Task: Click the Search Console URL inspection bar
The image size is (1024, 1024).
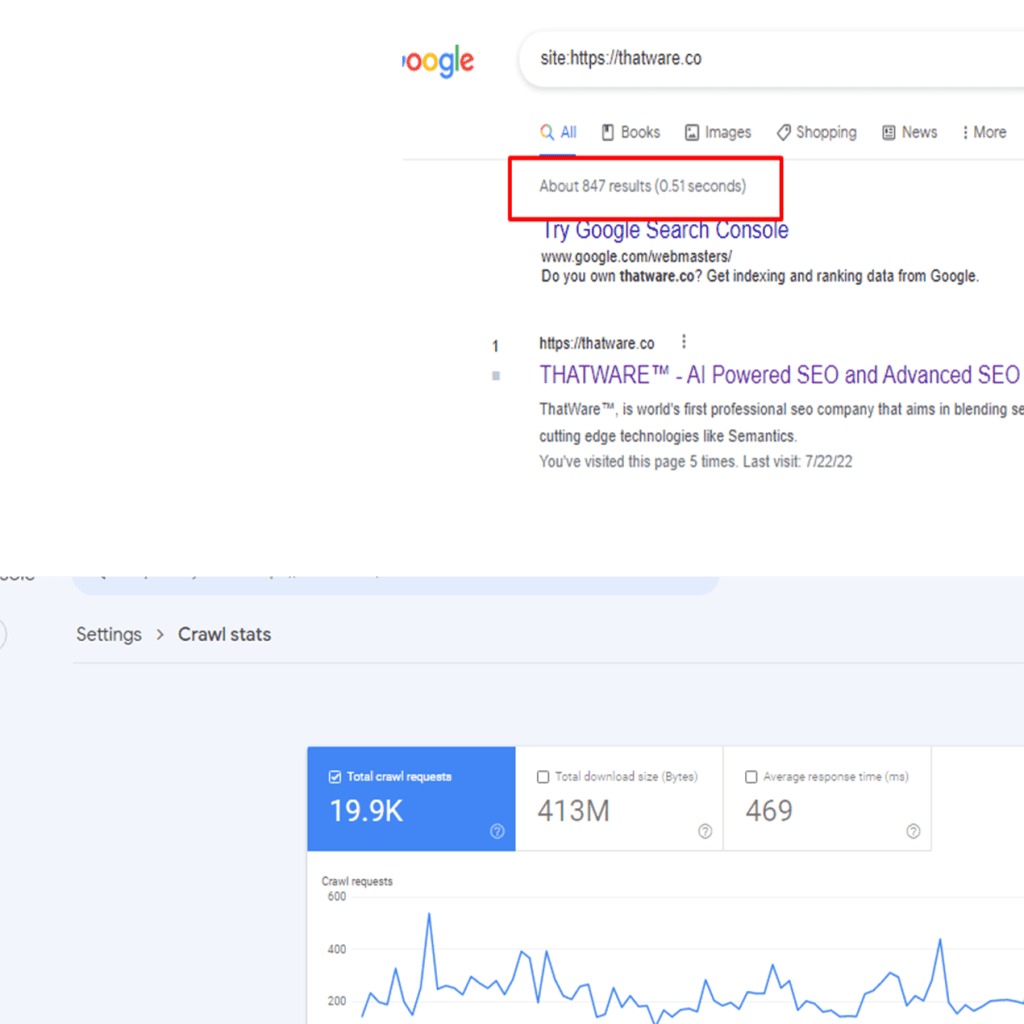Action: click(396, 584)
